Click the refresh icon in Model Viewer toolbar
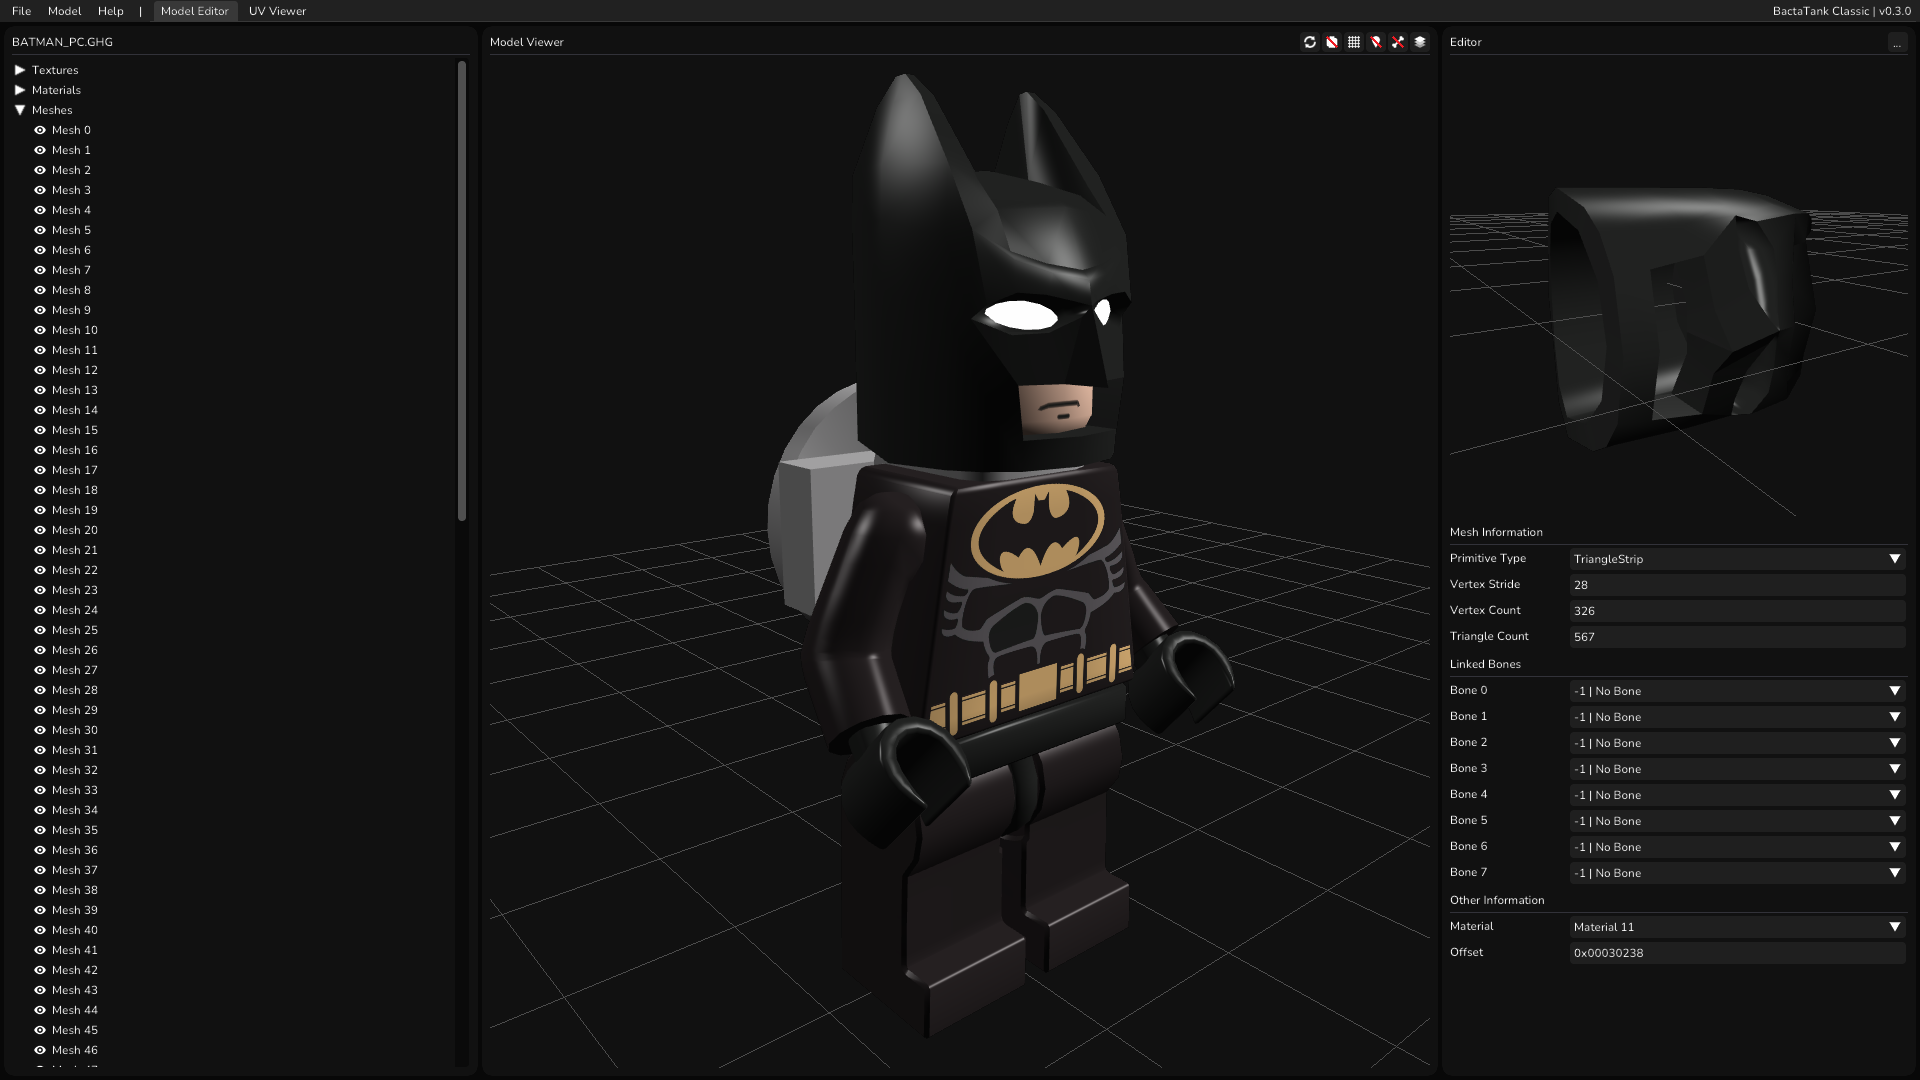The height and width of the screenshot is (1080, 1920). [1310, 42]
